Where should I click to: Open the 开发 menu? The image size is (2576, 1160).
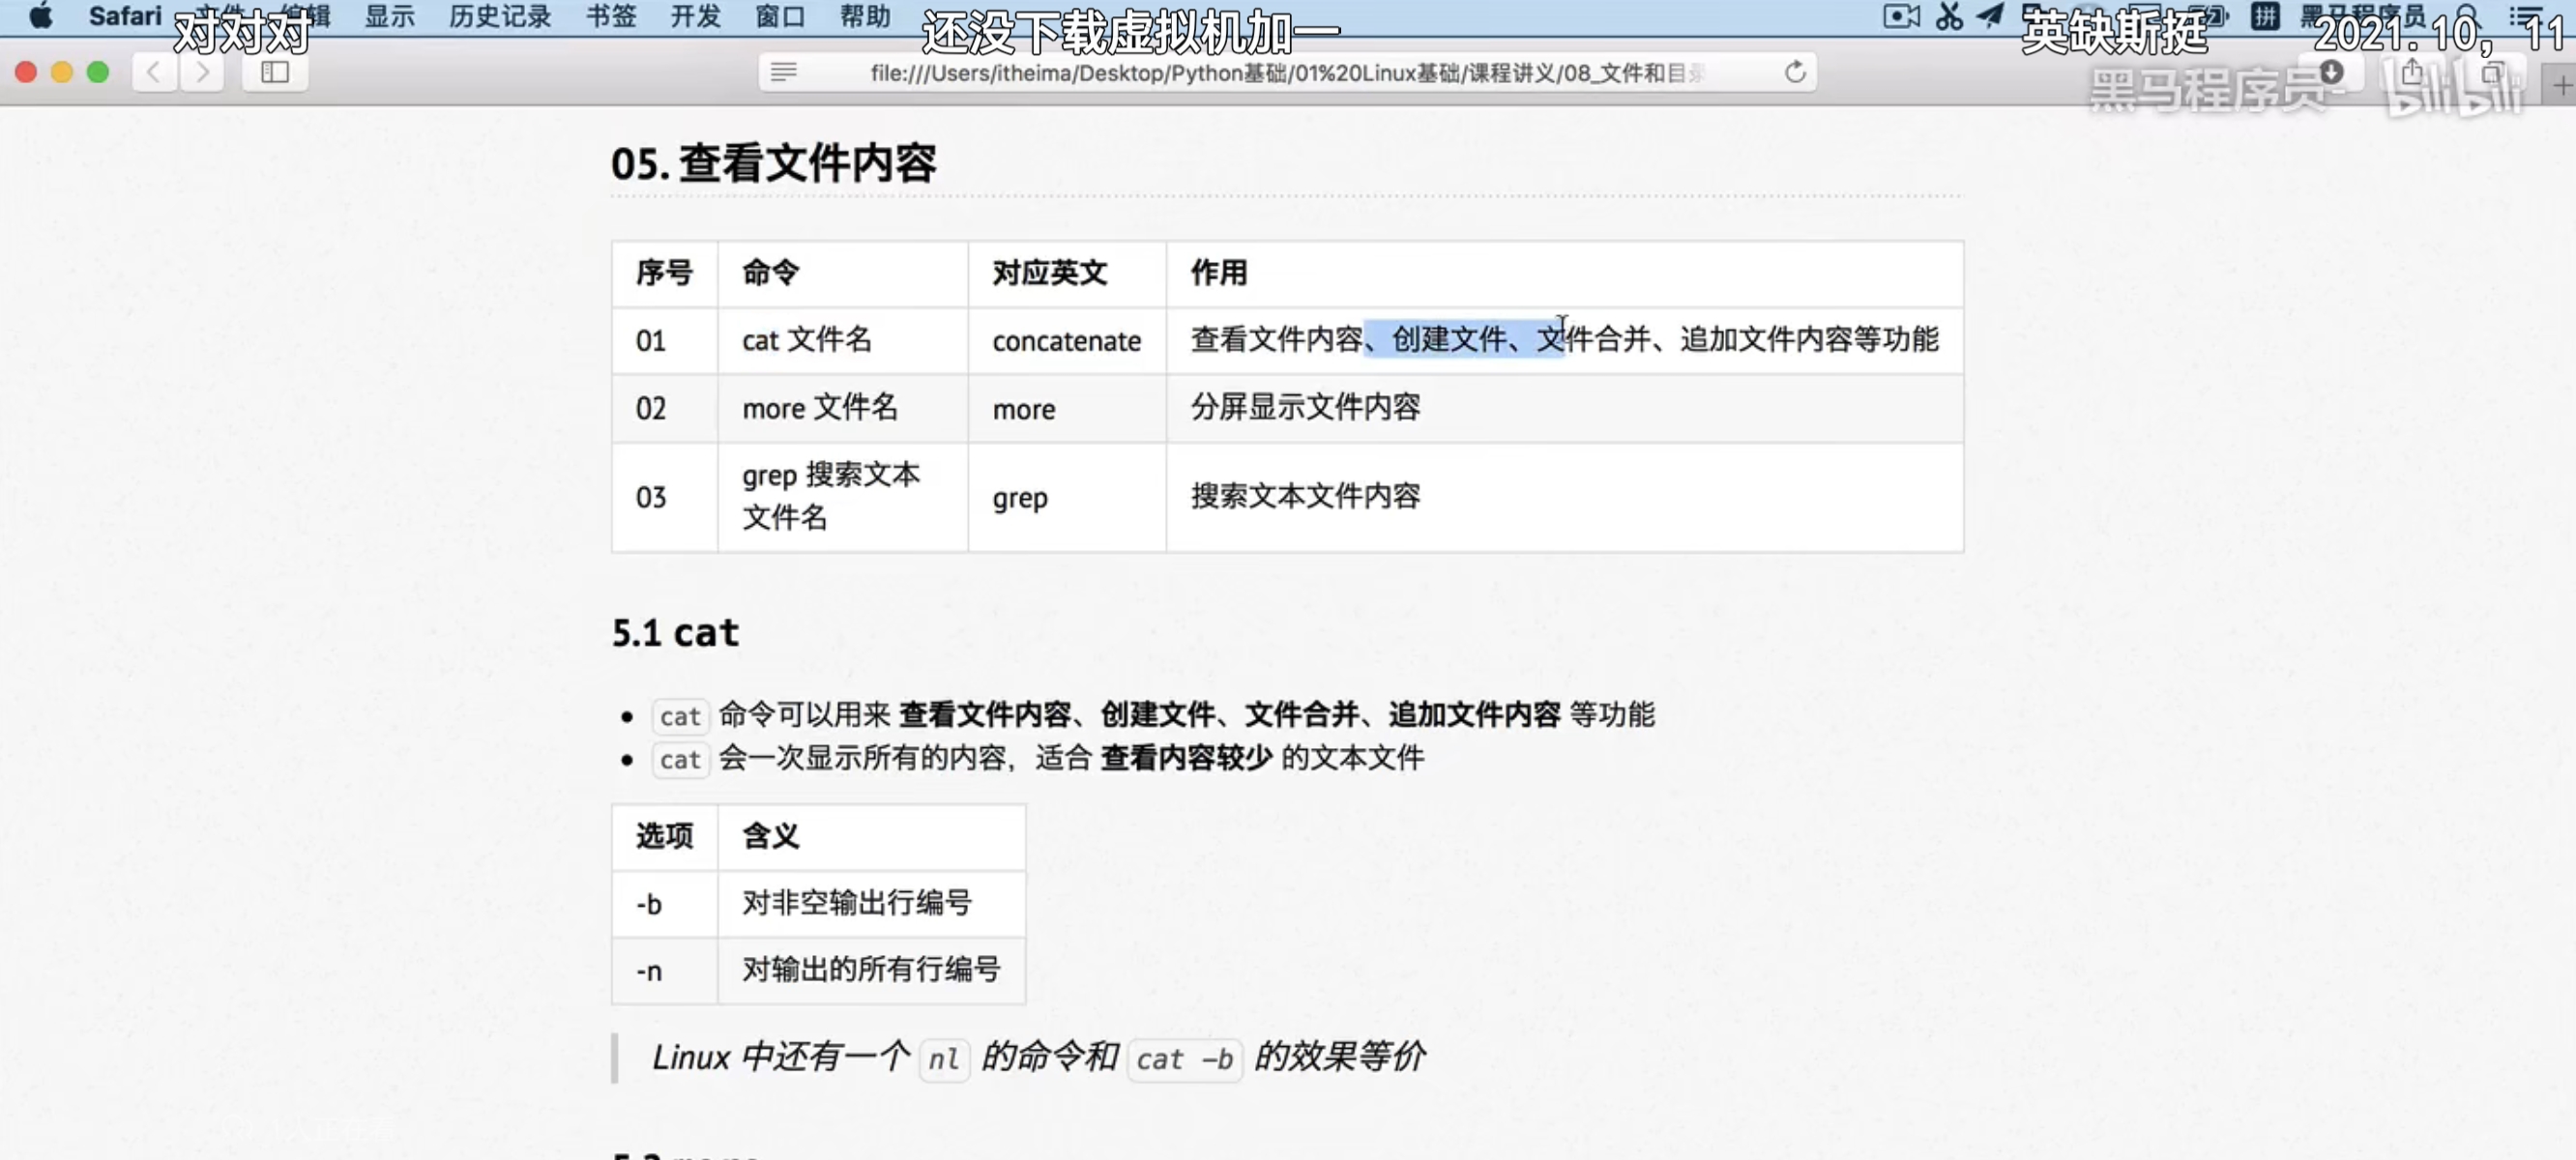tap(695, 16)
